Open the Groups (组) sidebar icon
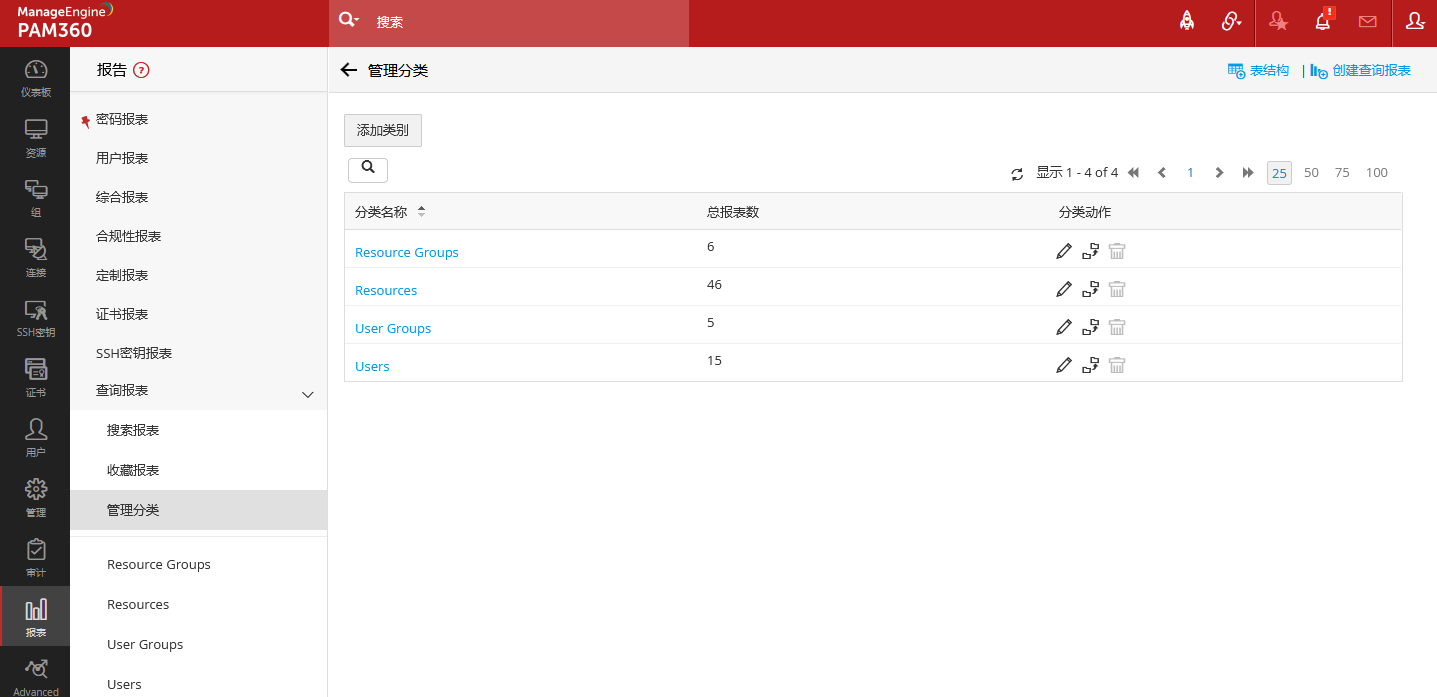Viewport: 1437px width, 697px height. tap(35, 198)
